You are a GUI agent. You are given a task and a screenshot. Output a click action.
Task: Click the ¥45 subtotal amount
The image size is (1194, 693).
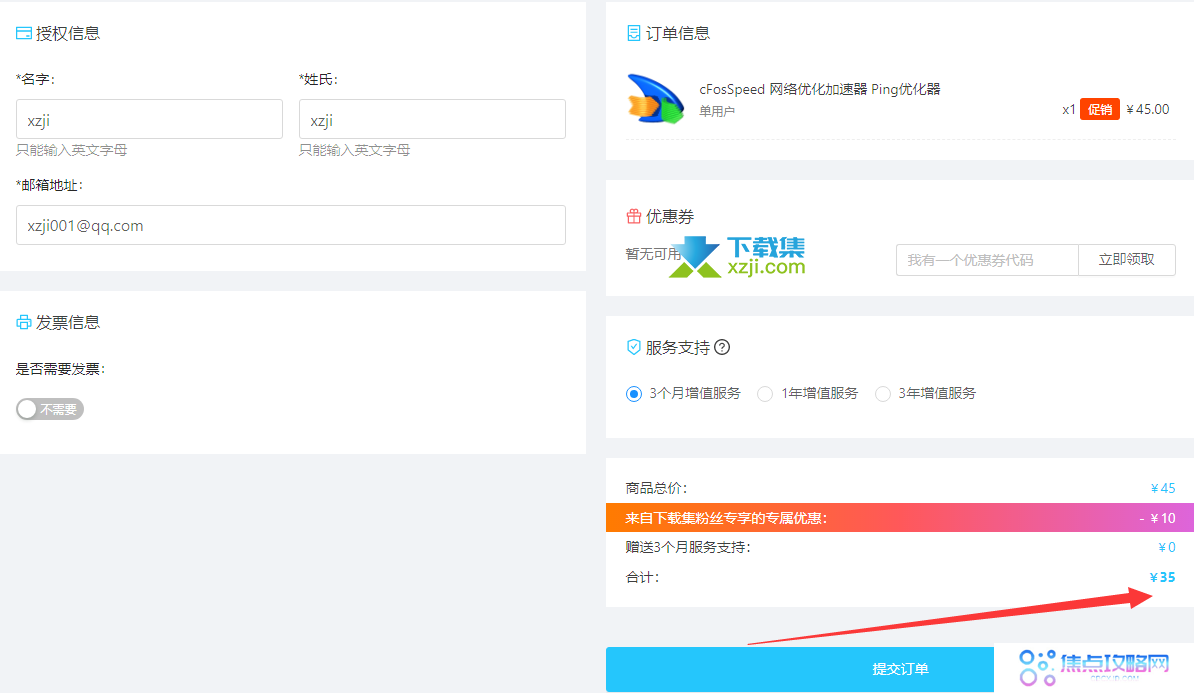click(1163, 488)
